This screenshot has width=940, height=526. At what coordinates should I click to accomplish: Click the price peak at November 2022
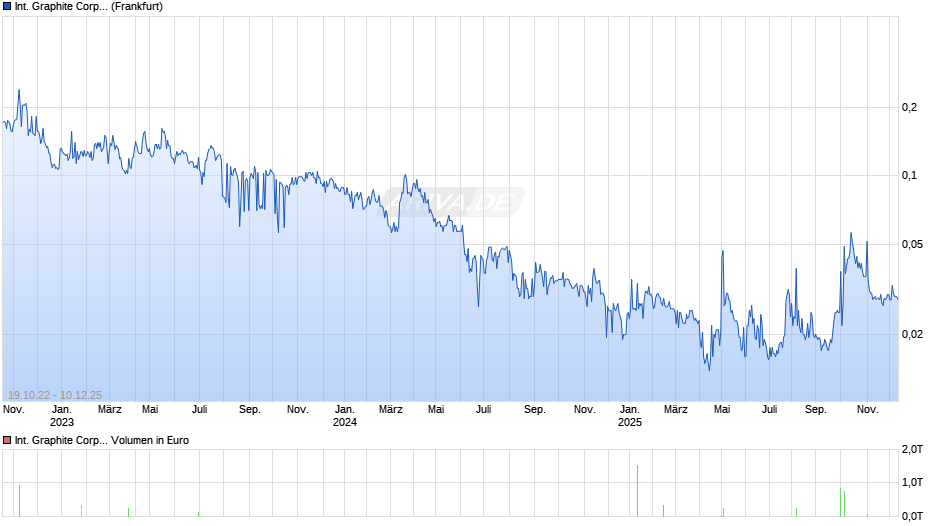(x=19, y=91)
